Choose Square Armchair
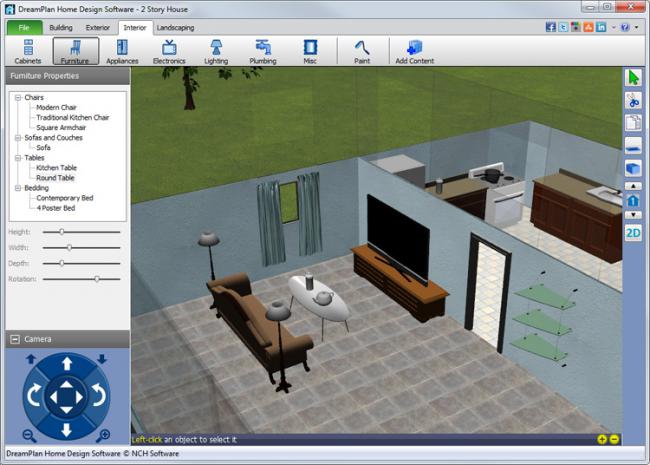650x465 pixels. click(x=61, y=128)
